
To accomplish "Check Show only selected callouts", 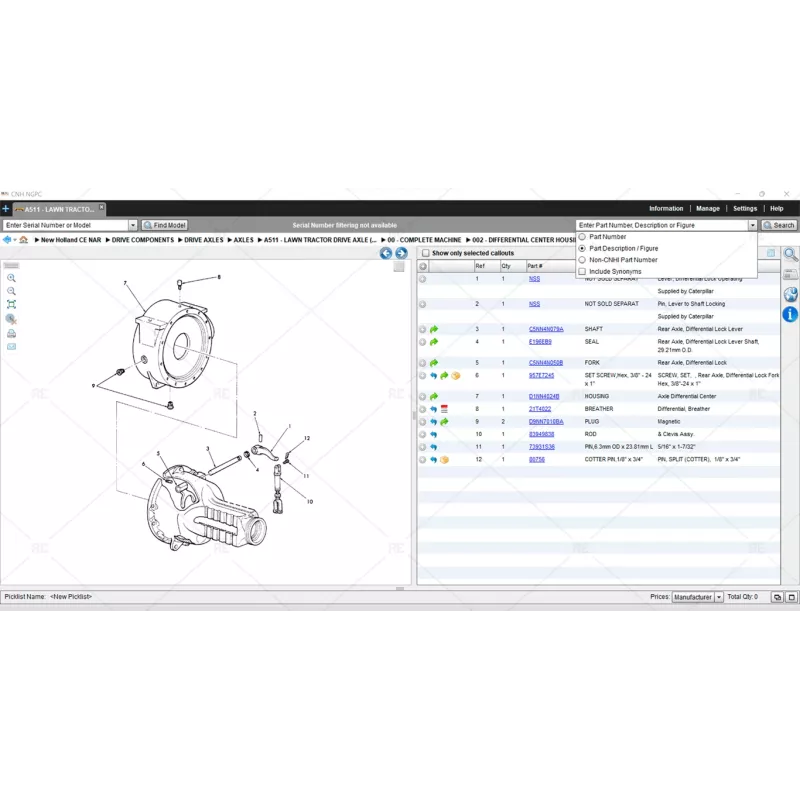I will [x=425, y=253].
